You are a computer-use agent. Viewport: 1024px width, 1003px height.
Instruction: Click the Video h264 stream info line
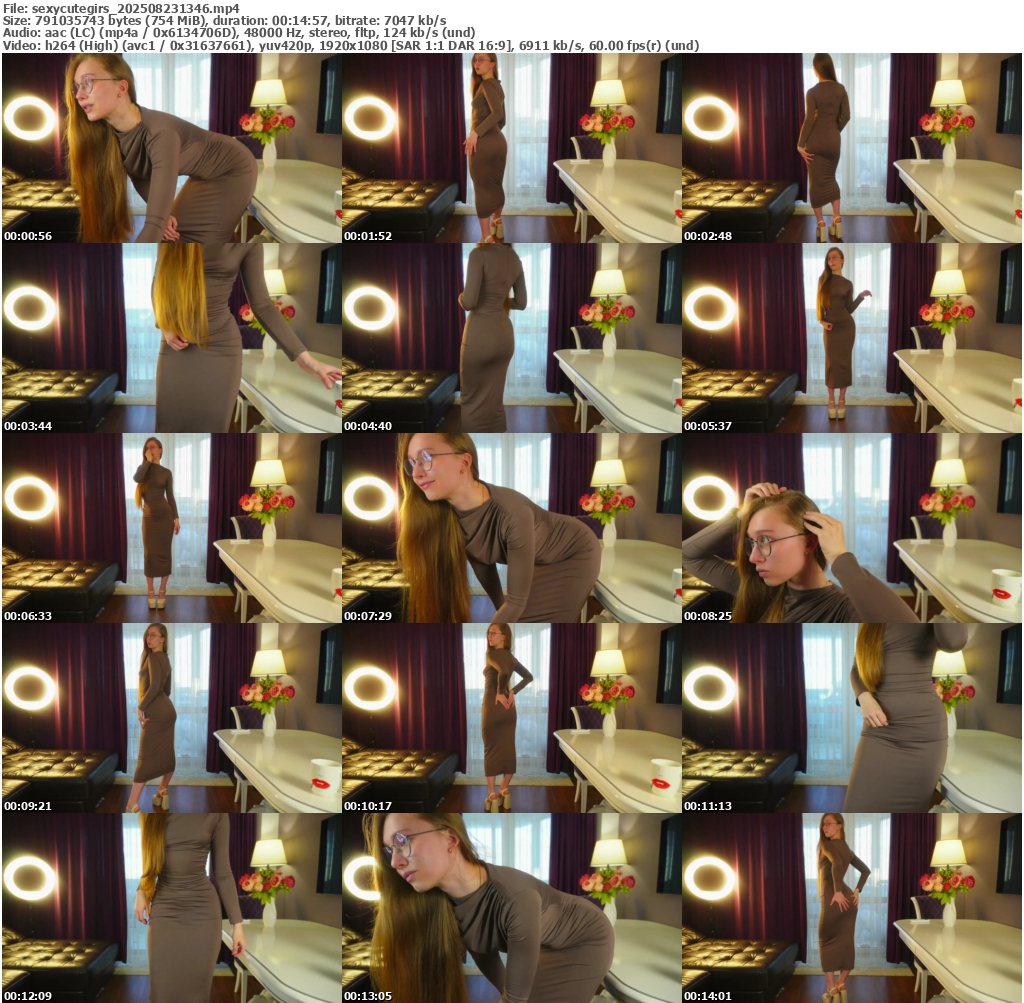[351, 45]
